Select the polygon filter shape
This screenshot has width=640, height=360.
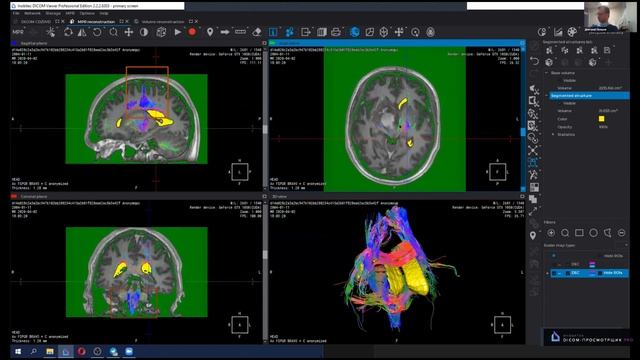pos(607,233)
